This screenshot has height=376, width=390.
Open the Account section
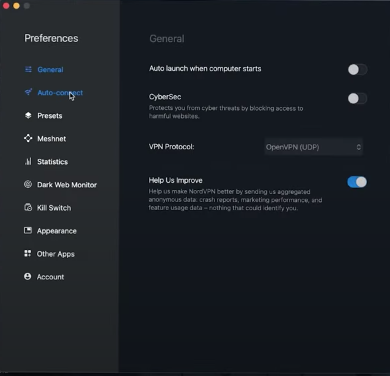click(x=50, y=277)
